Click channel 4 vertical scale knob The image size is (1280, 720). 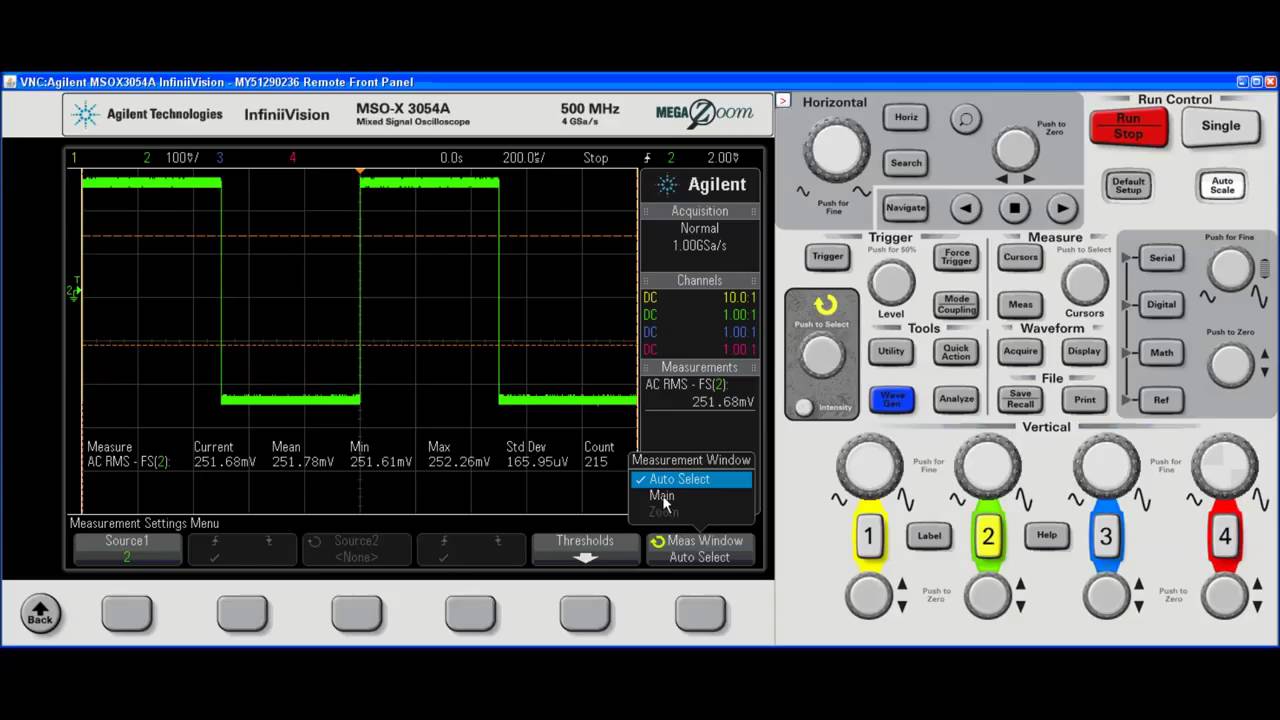pos(1224,467)
